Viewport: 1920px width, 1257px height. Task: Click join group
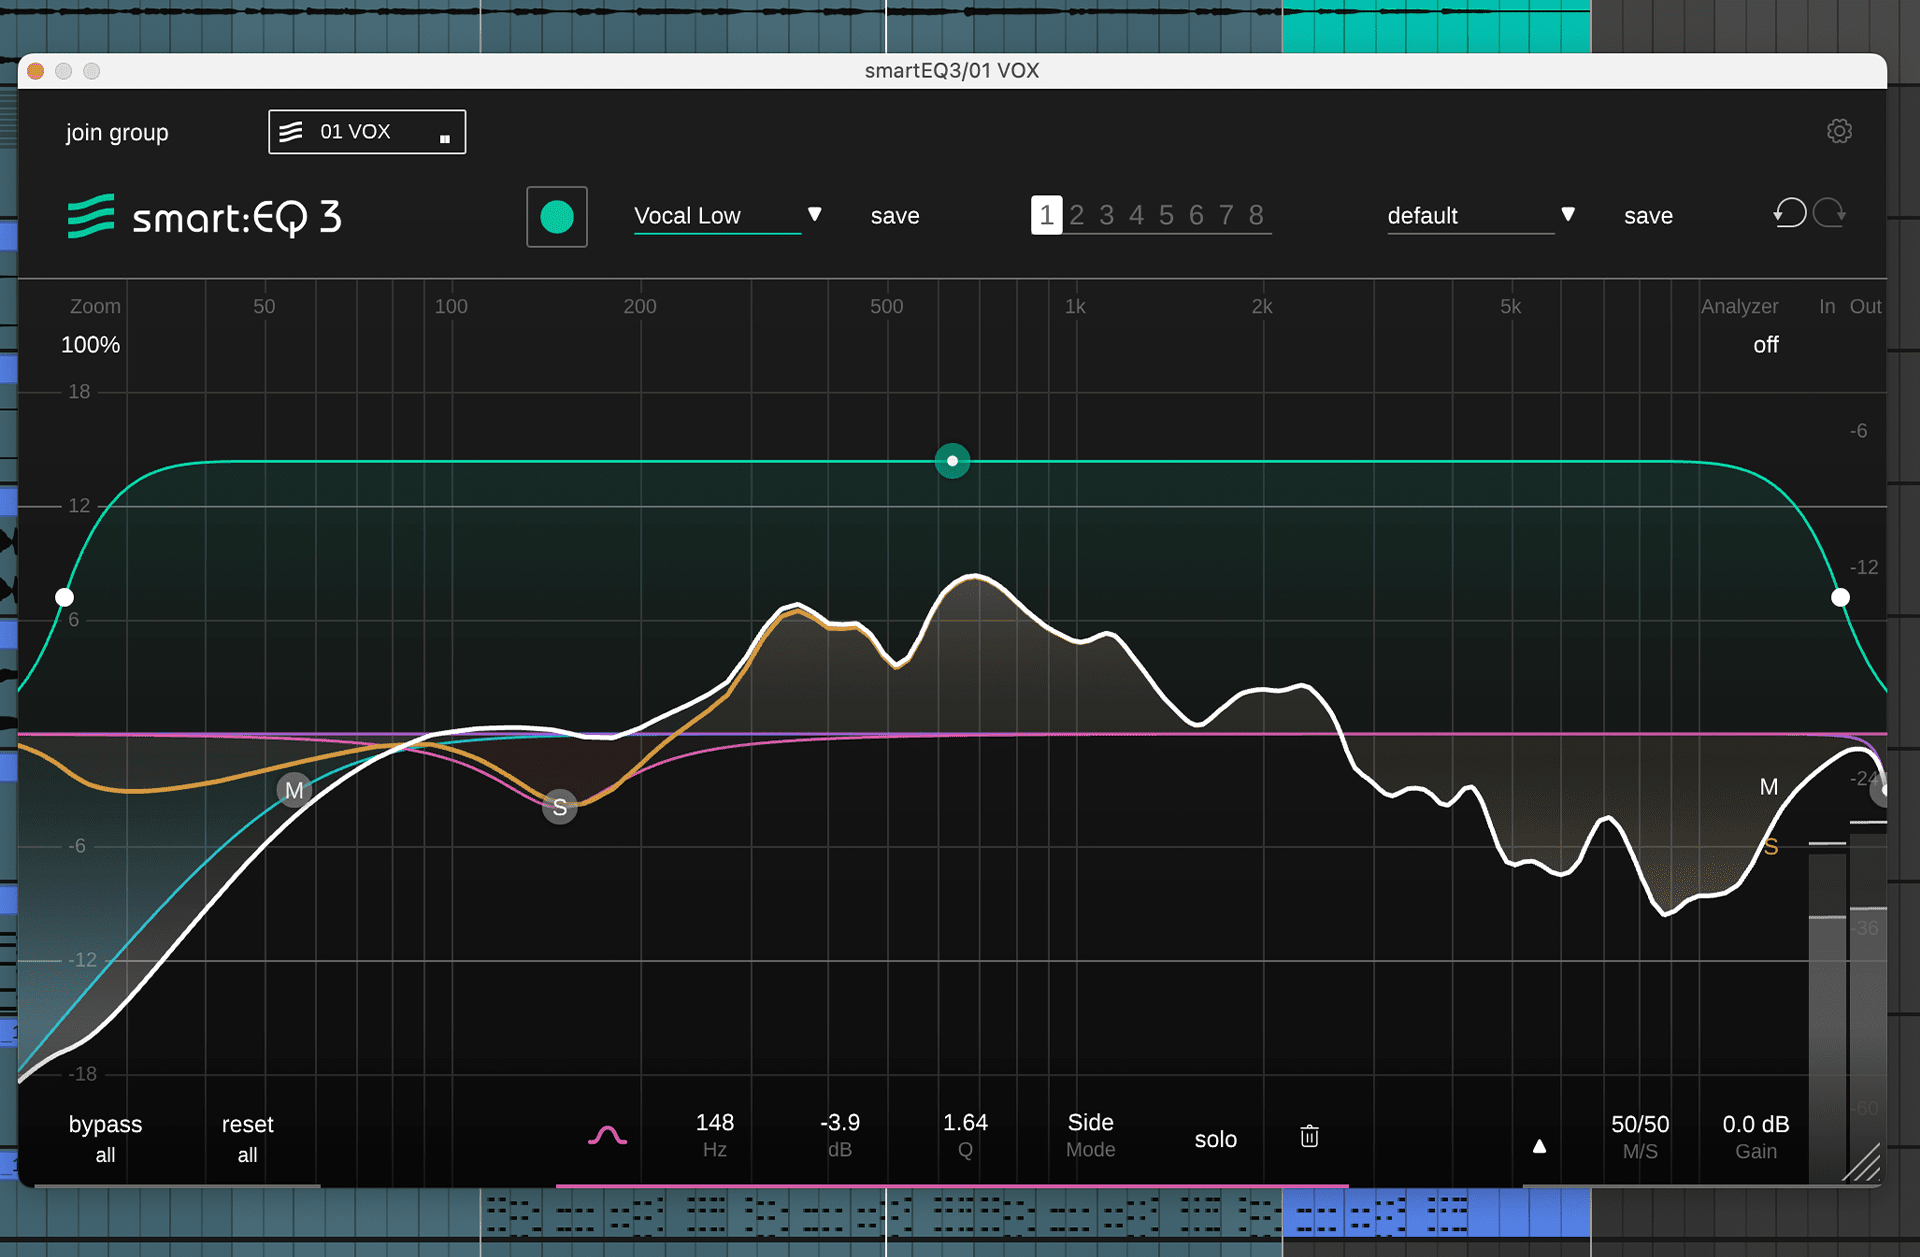click(117, 133)
